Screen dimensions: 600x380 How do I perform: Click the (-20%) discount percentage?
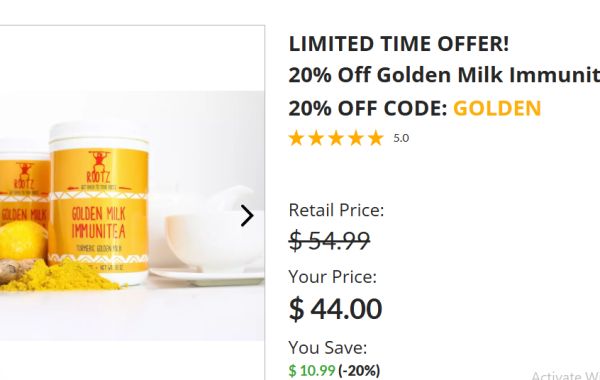[x=359, y=370]
